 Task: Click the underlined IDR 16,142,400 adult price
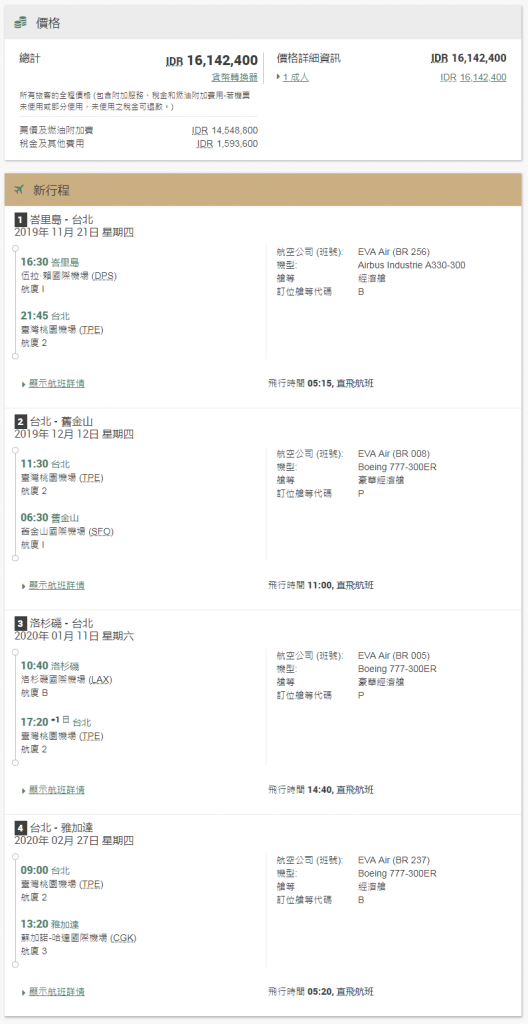point(473,77)
